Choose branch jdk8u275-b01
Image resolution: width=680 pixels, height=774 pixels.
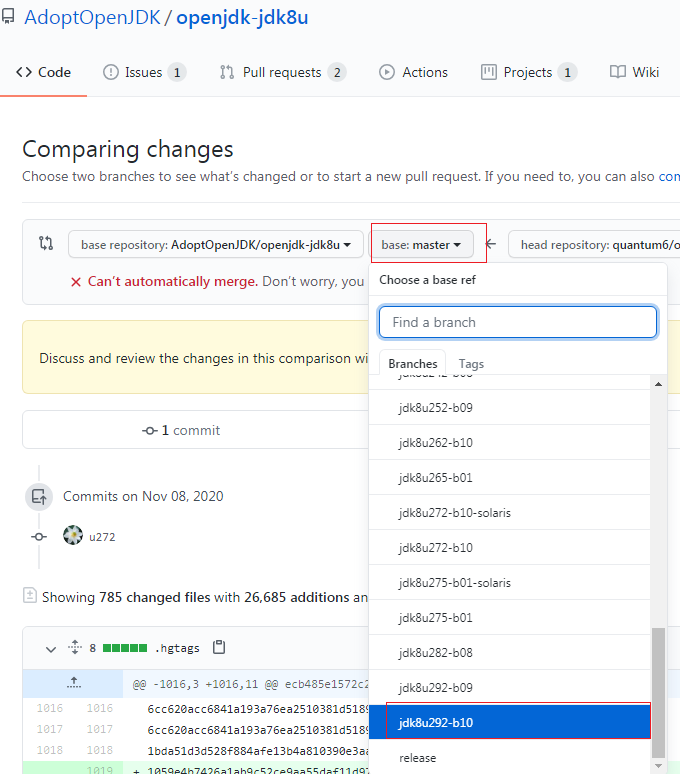(509, 618)
